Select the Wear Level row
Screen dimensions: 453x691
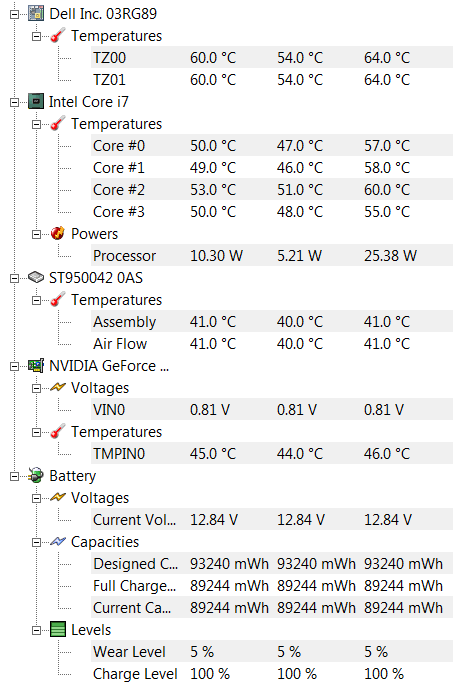[272, 651]
